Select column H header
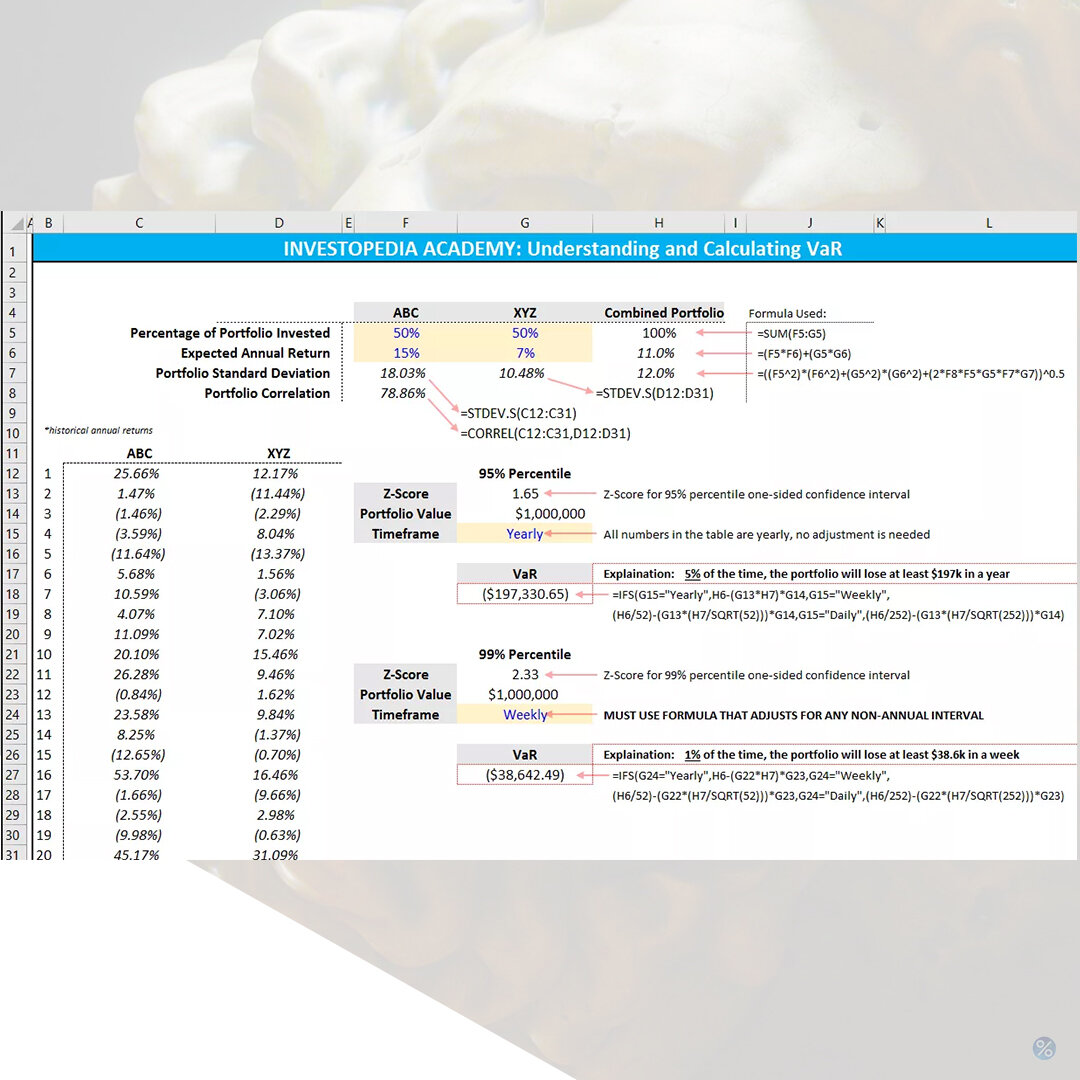The width and height of the screenshot is (1080, 1080). pyautogui.click(x=659, y=223)
